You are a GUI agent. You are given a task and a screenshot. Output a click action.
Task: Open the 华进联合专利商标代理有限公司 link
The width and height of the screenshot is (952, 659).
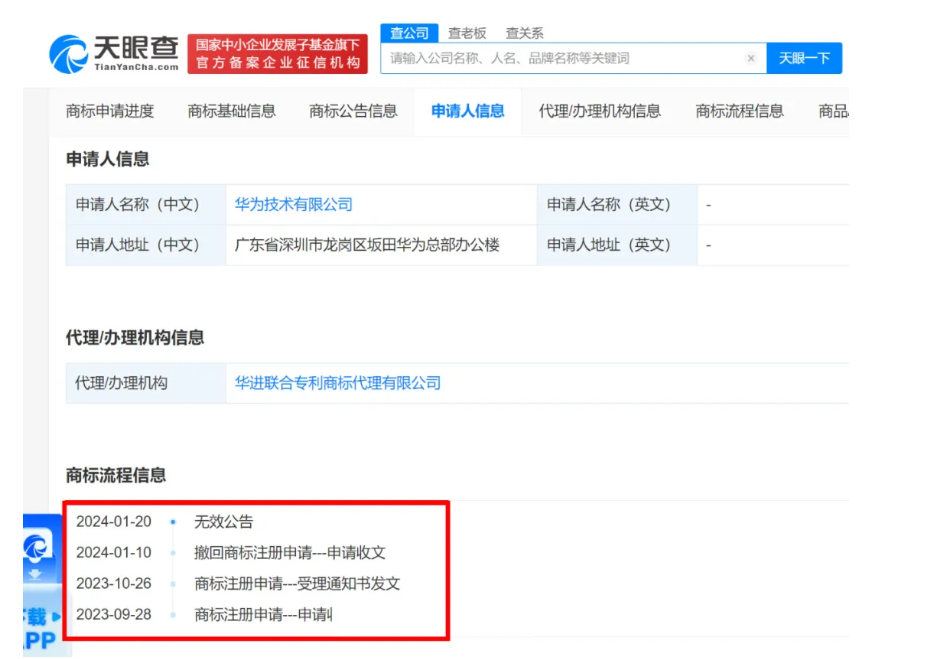click(338, 383)
